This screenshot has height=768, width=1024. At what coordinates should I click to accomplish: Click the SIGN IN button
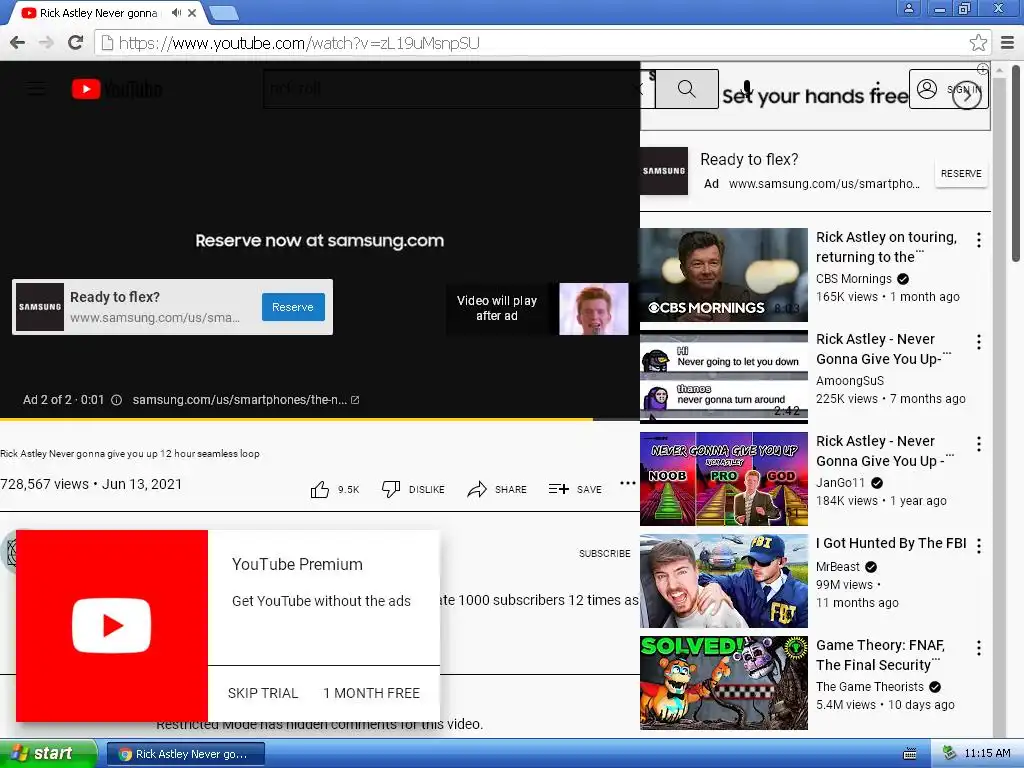(949, 89)
